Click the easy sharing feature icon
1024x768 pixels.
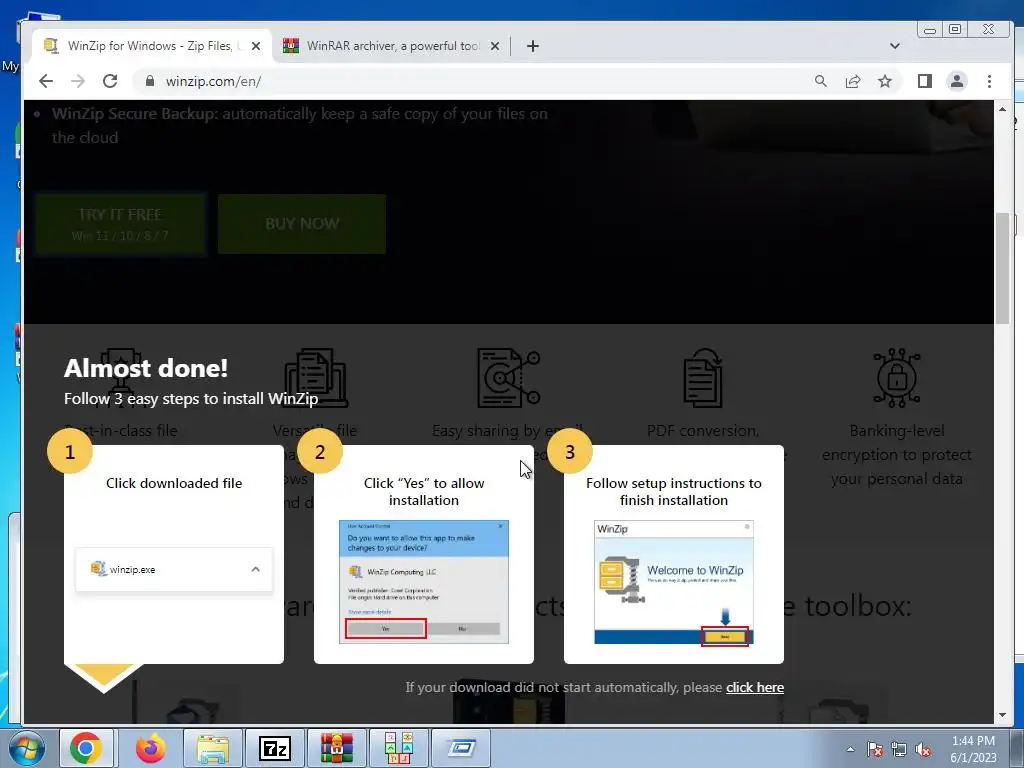tap(509, 377)
